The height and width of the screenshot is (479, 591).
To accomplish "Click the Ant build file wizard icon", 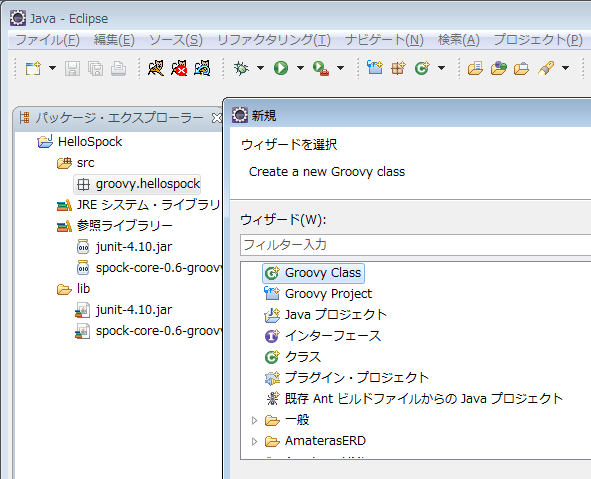I will pos(273,399).
